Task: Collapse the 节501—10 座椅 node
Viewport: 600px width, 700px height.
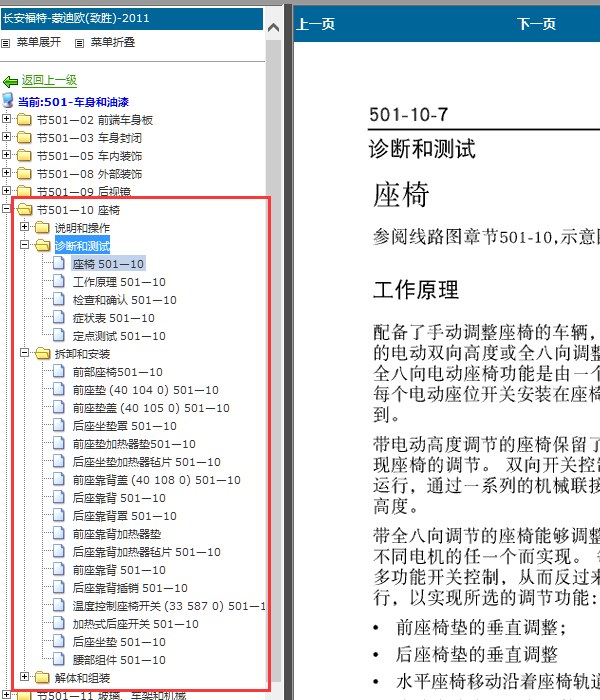Action: tap(6, 208)
